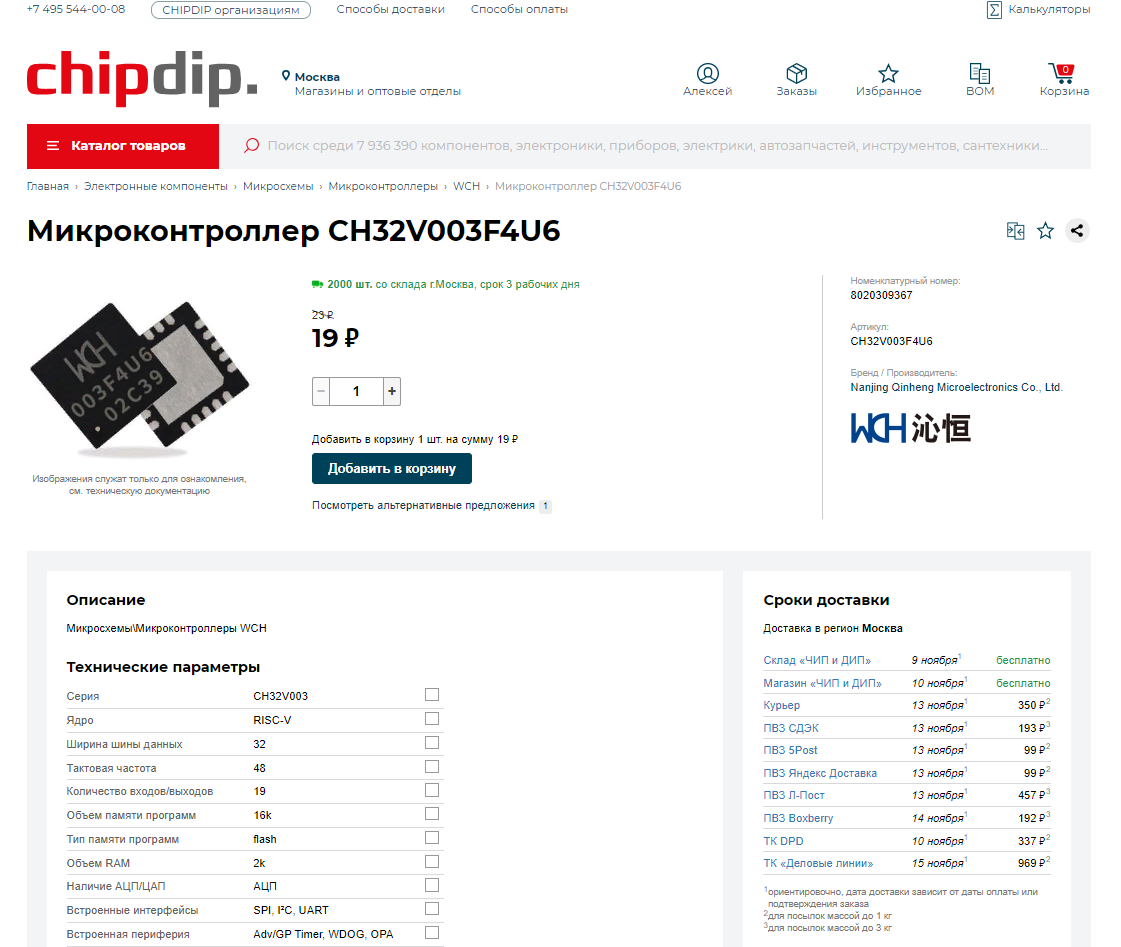
Task: Open the Каталог товаров menu
Action: tap(123, 146)
